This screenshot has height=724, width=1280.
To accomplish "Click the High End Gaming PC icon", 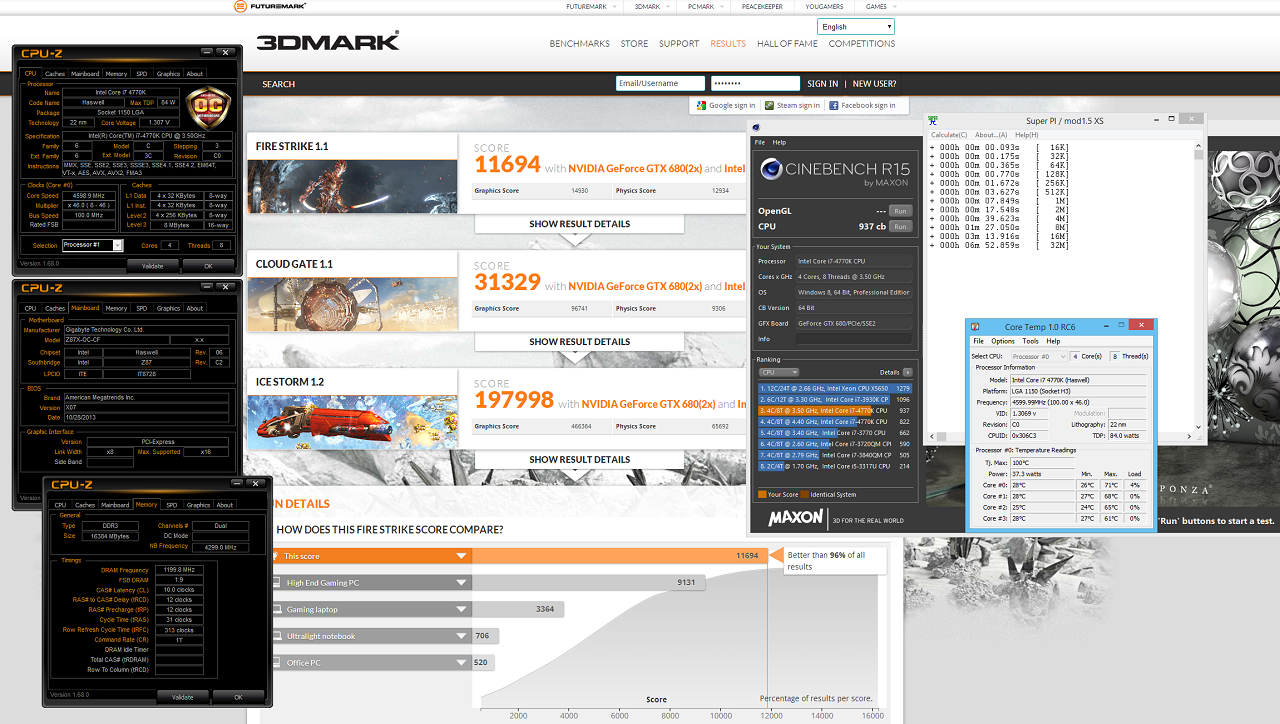I will click(276, 582).
